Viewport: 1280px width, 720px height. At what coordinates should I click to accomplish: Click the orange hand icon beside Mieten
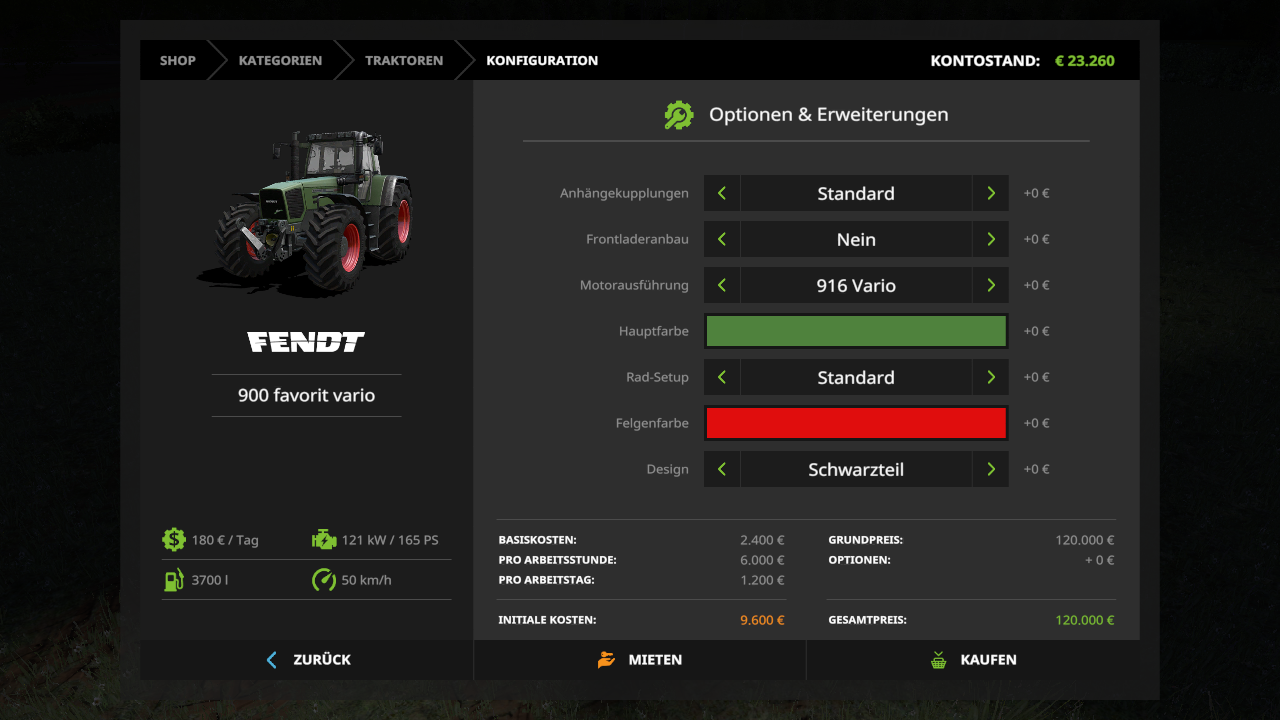606,660
